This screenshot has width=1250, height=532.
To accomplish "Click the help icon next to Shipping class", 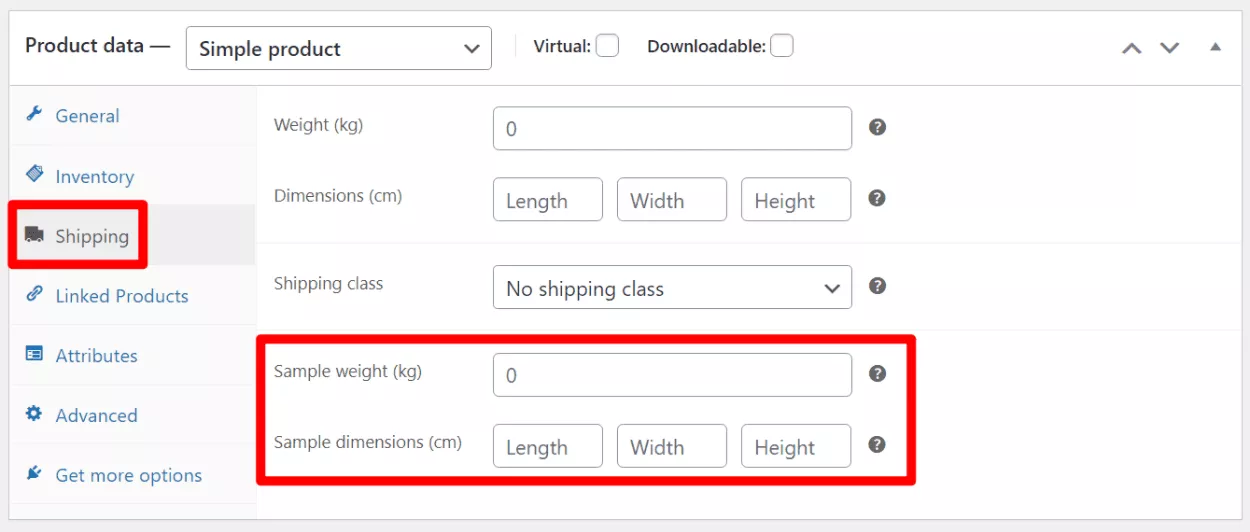I will (x=877, y=286).
